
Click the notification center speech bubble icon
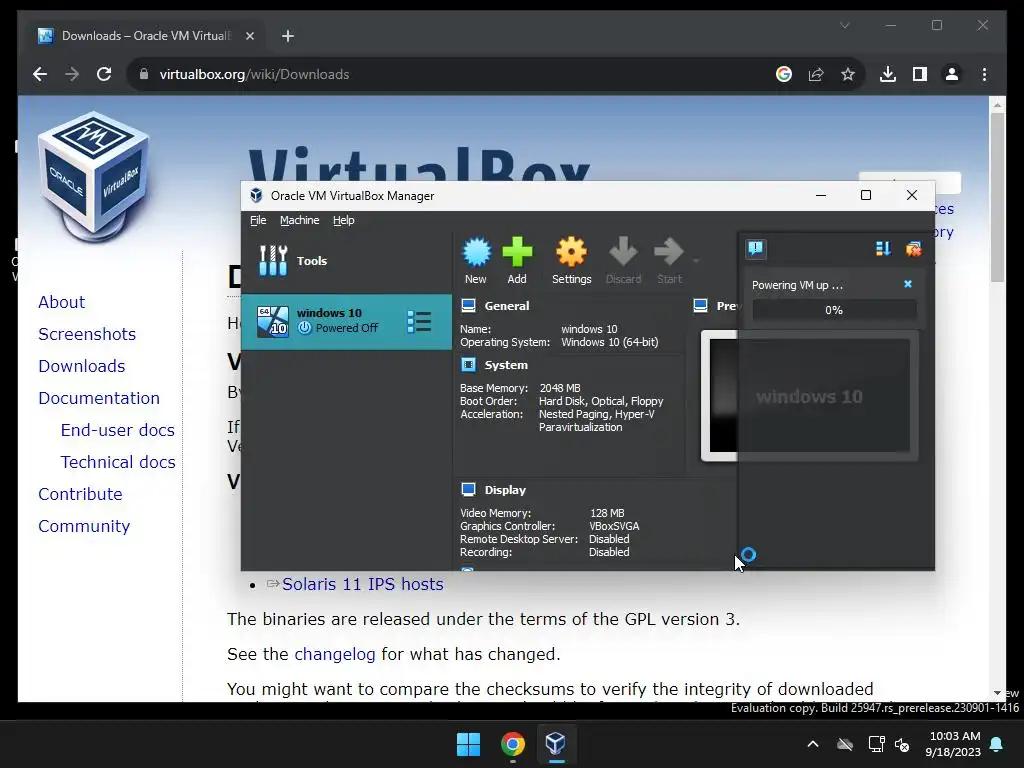(756, 248)
